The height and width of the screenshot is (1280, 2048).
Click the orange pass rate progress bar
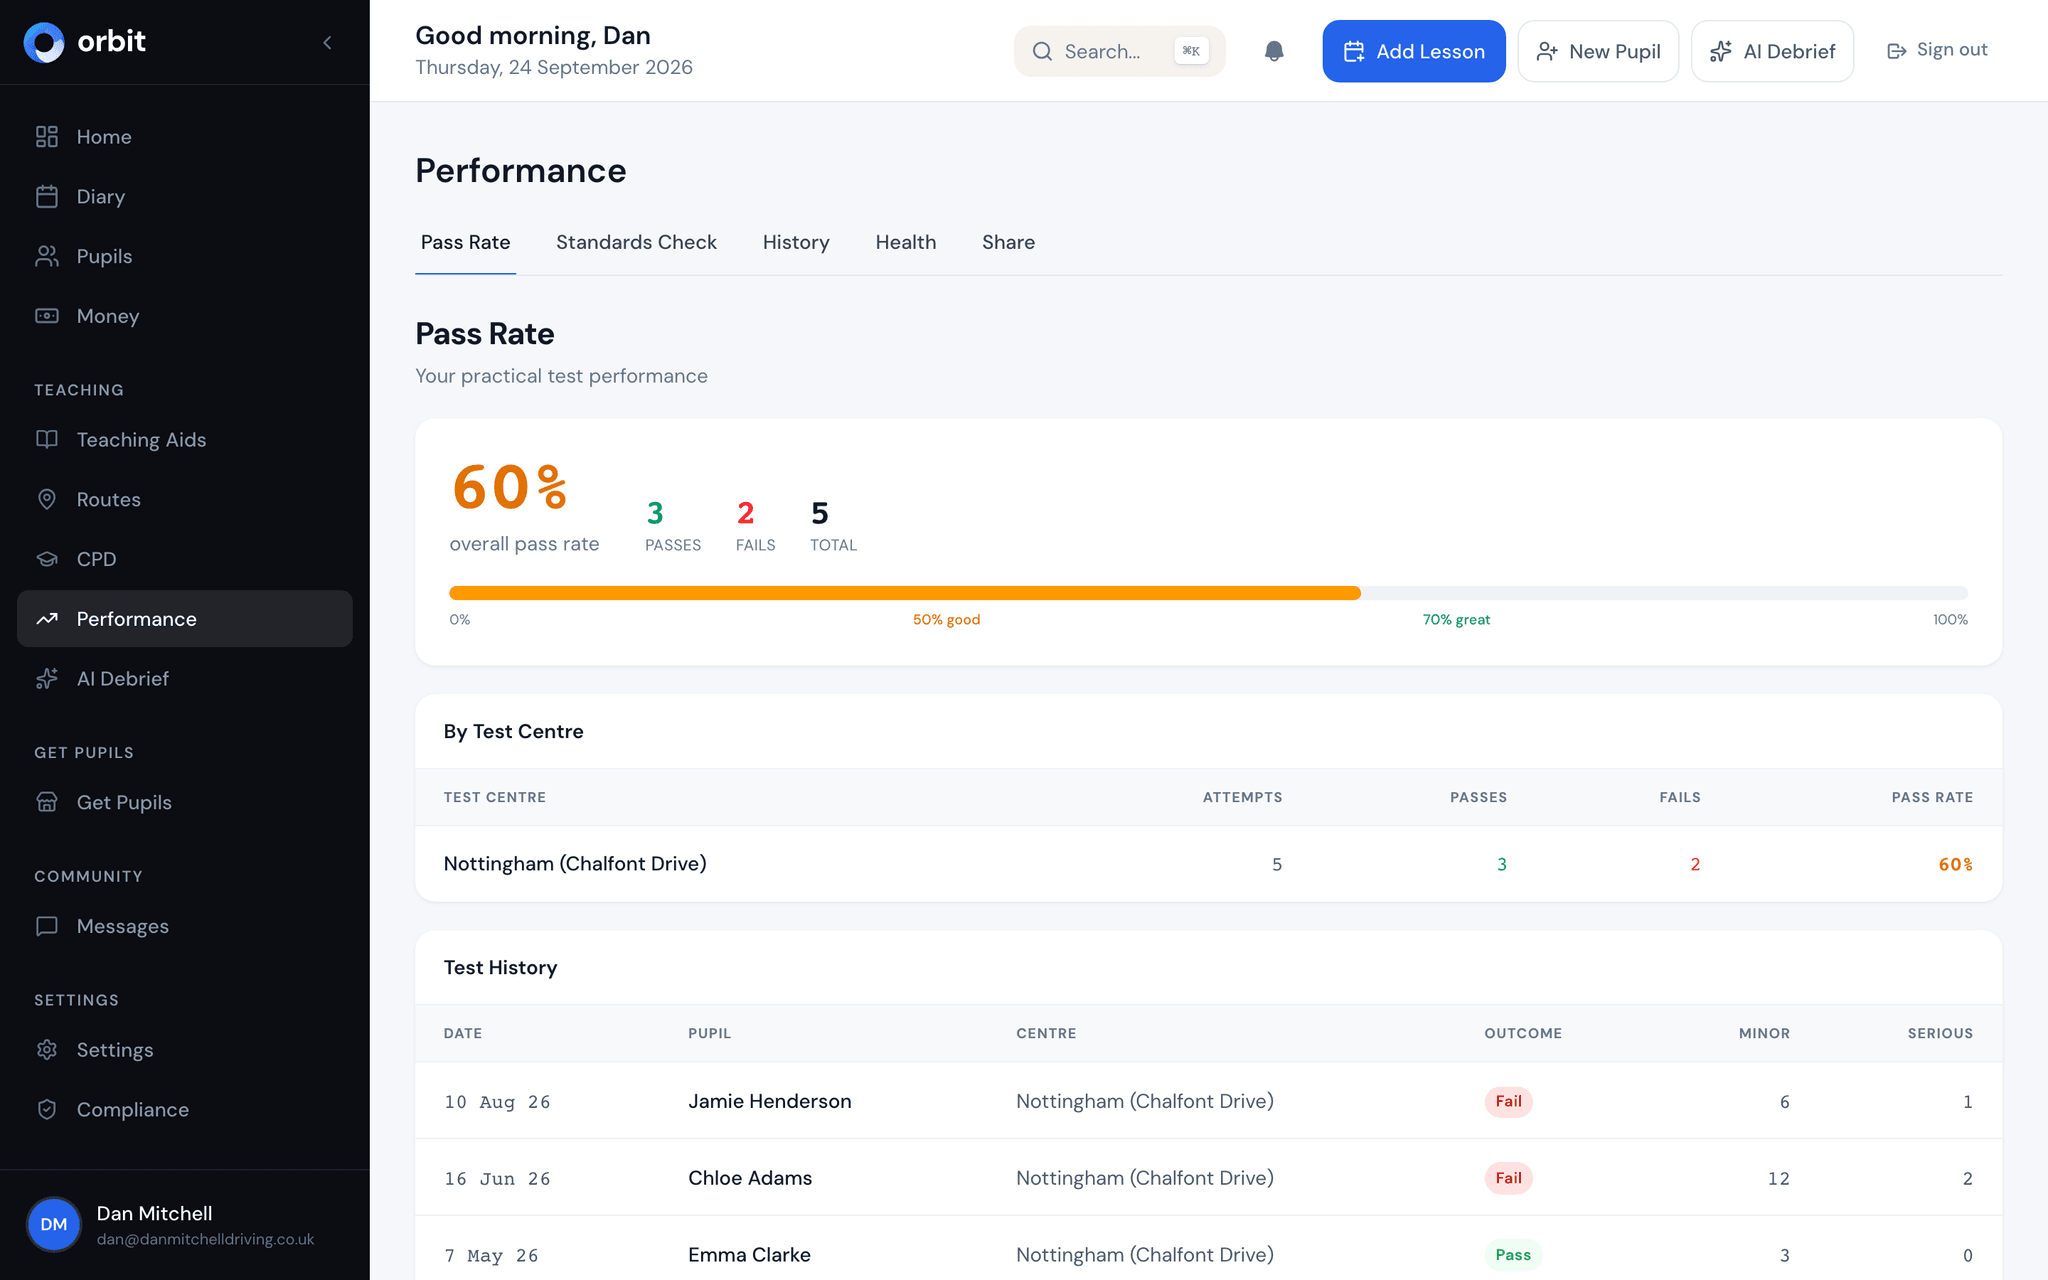(905, 593)
